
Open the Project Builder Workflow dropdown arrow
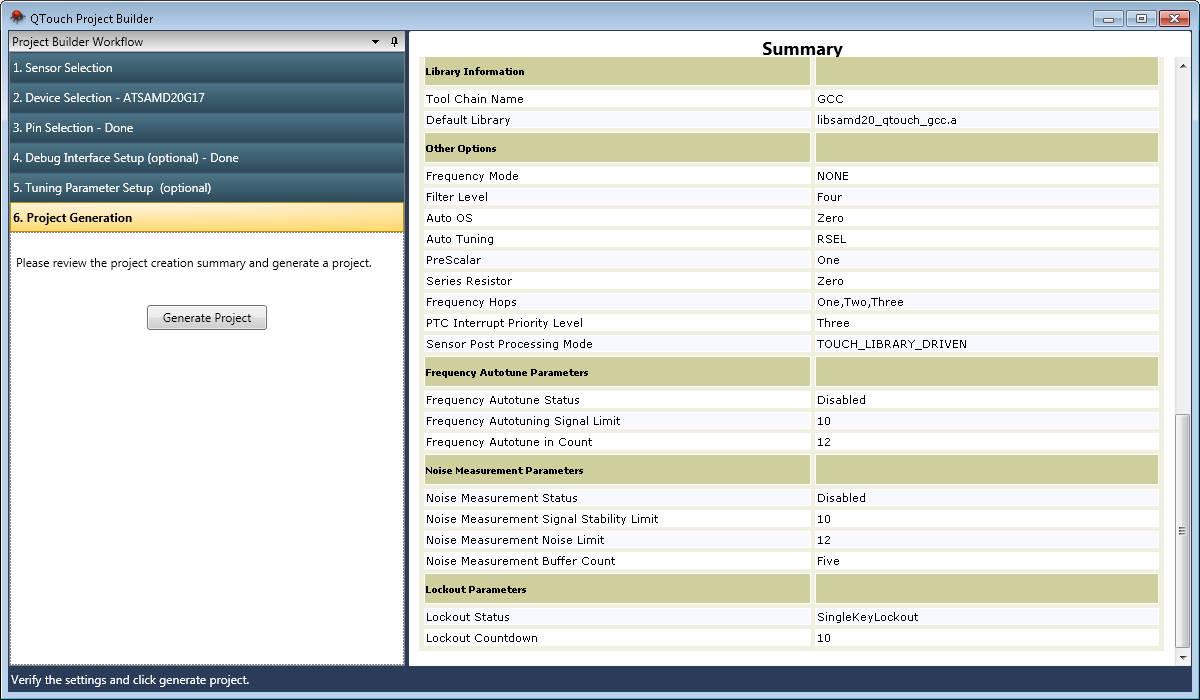[376, 42]
